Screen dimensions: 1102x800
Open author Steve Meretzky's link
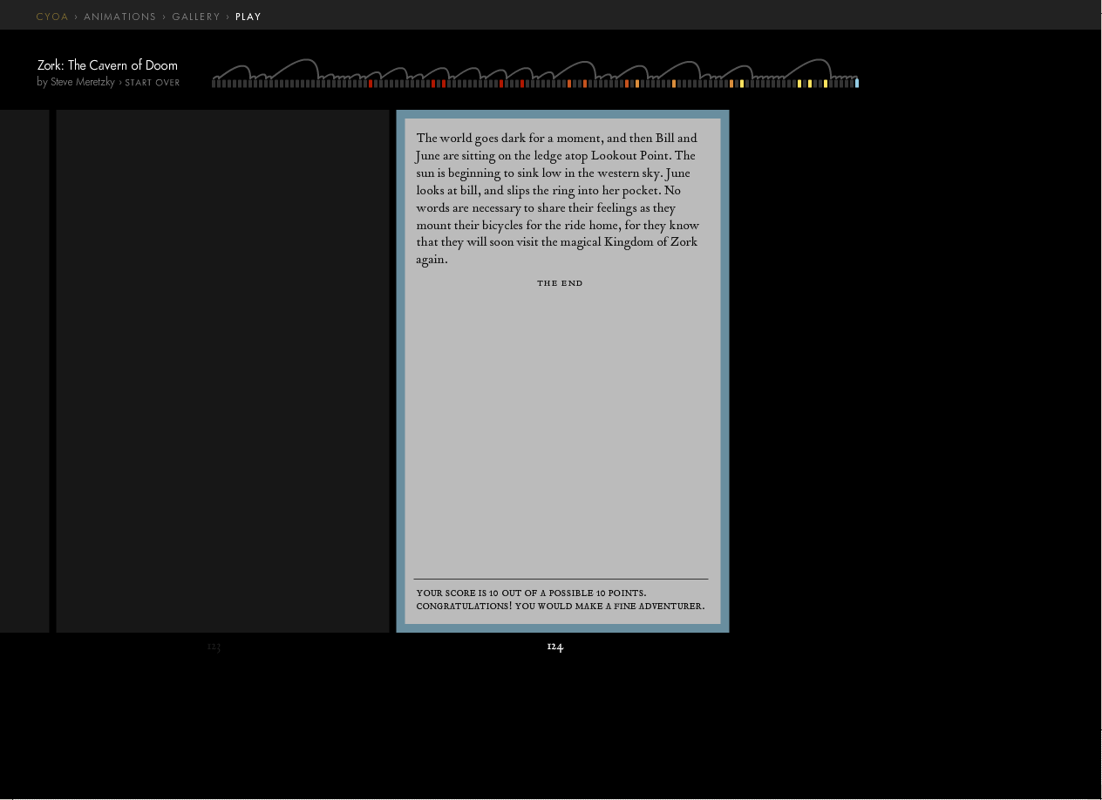[83, 82]
